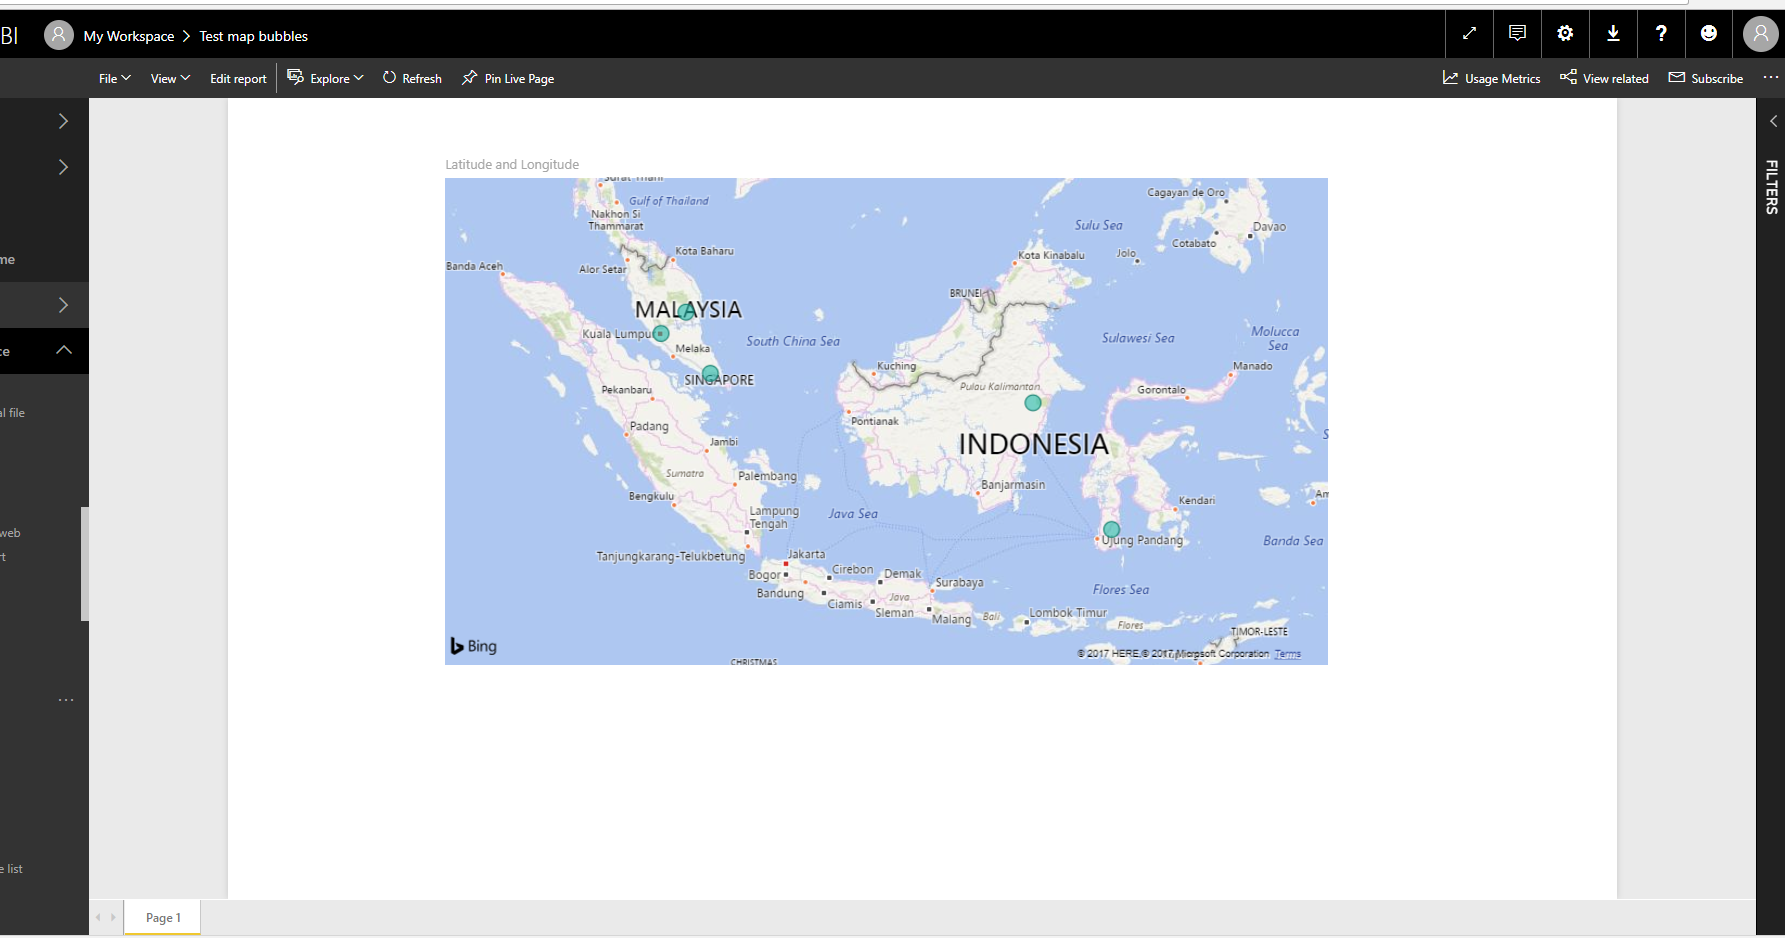
Task: Open the settings gear icon
Action: tap(1565, 34)
